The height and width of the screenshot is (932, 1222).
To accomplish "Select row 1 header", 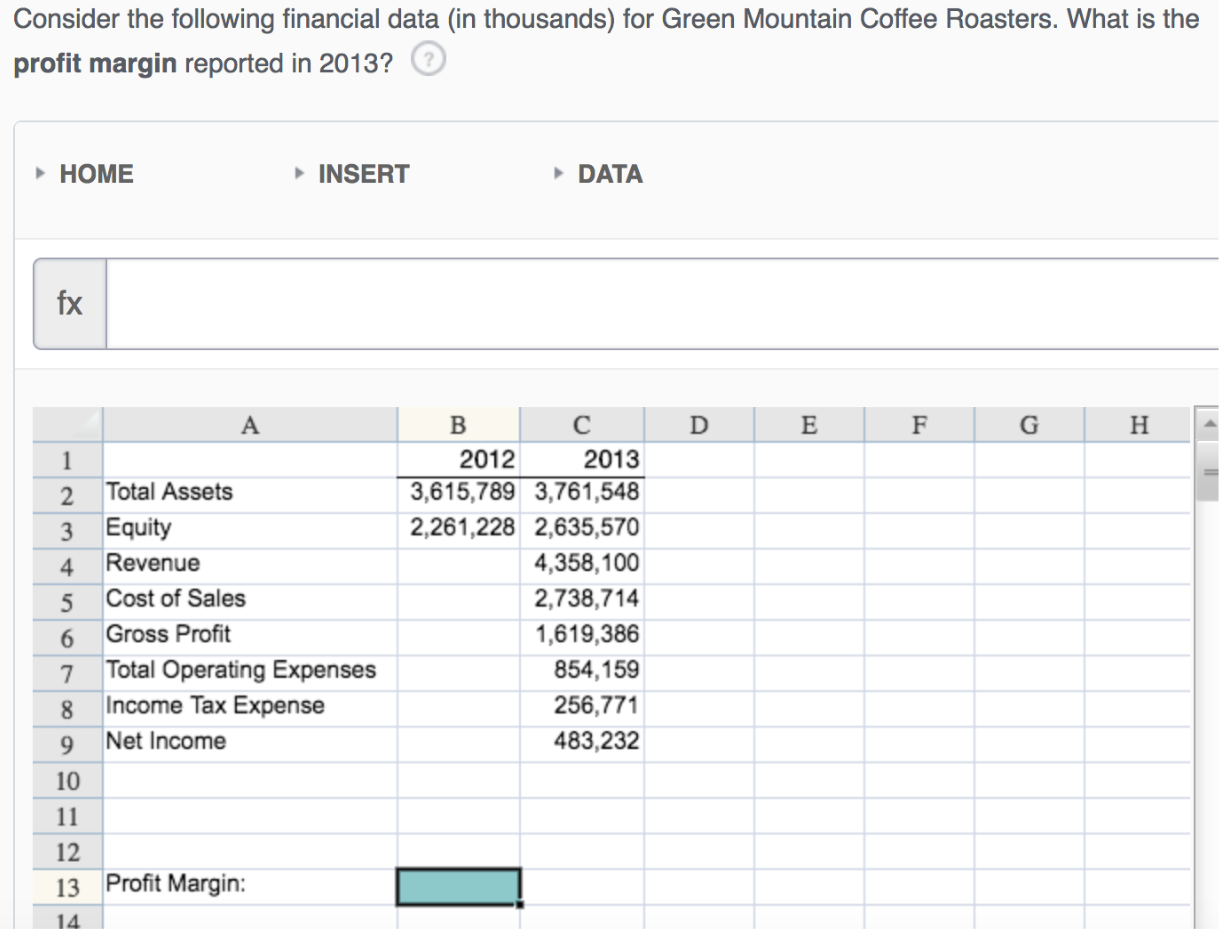I will pyautogui.click(x=68, y=460).
